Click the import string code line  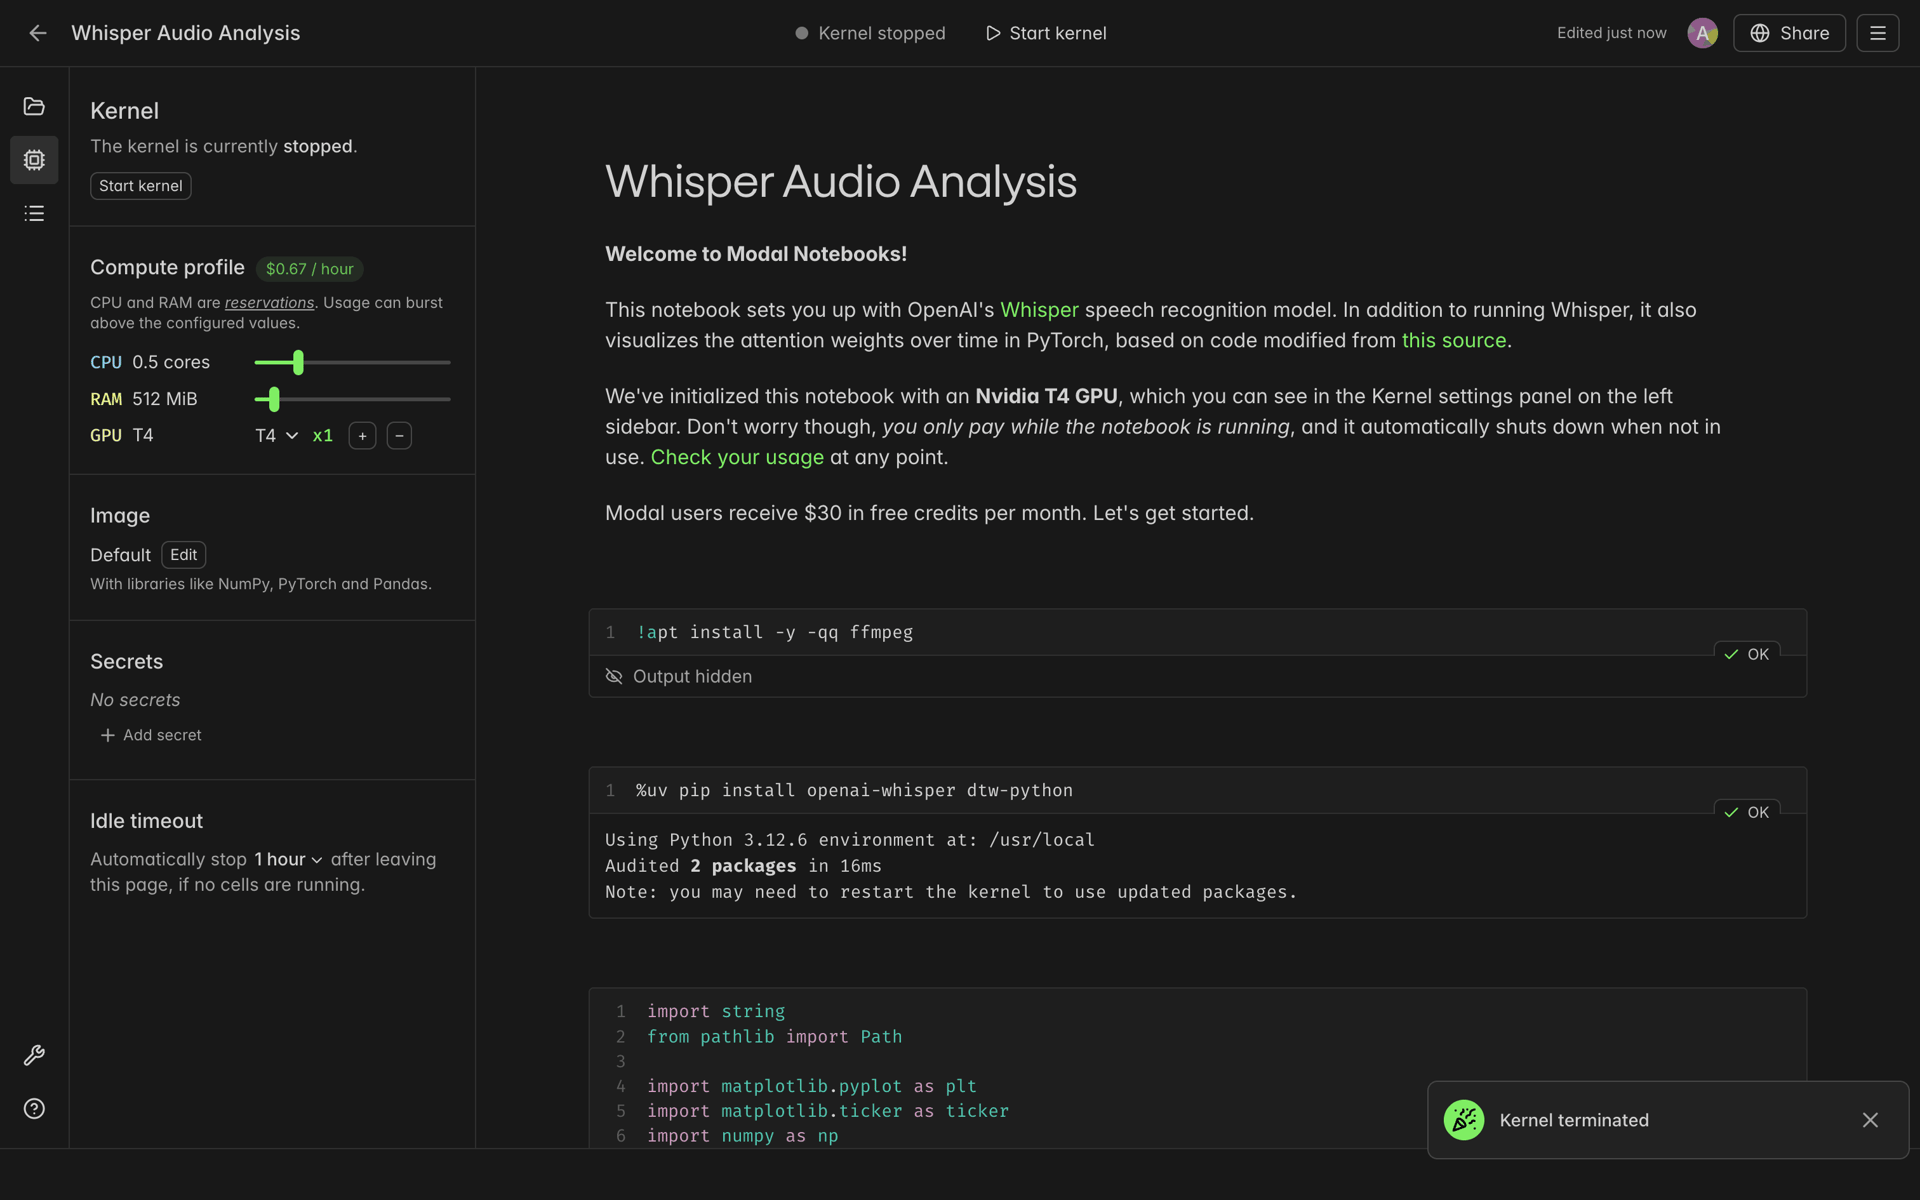coord(716,1011)
